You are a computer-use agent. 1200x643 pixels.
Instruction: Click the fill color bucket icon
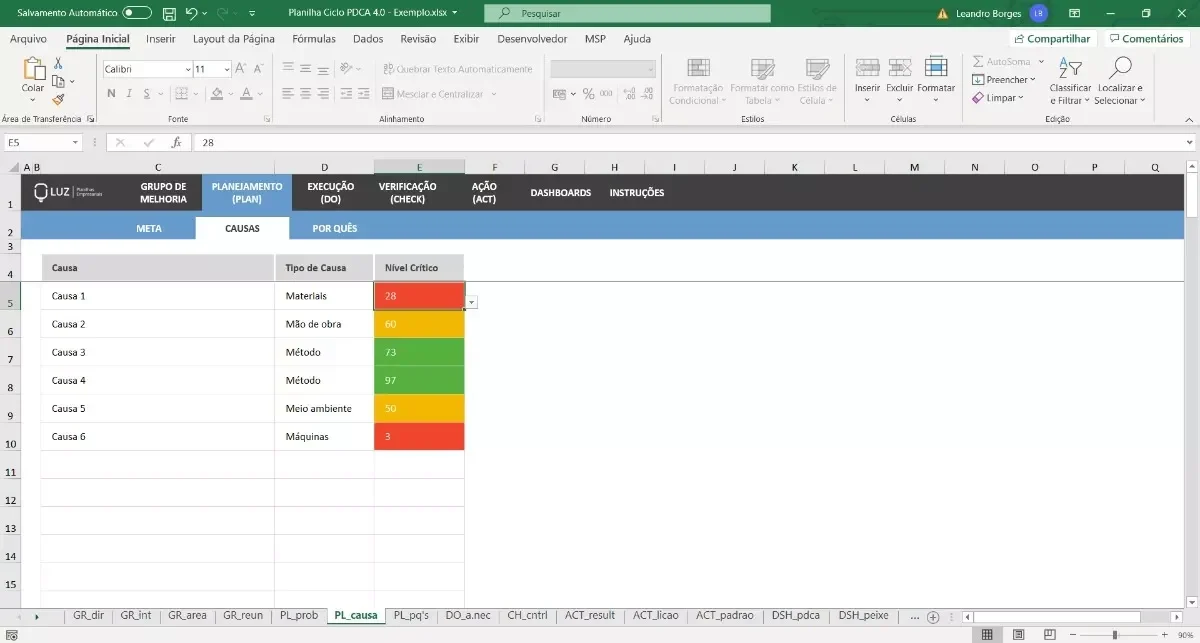coord(216,94)
